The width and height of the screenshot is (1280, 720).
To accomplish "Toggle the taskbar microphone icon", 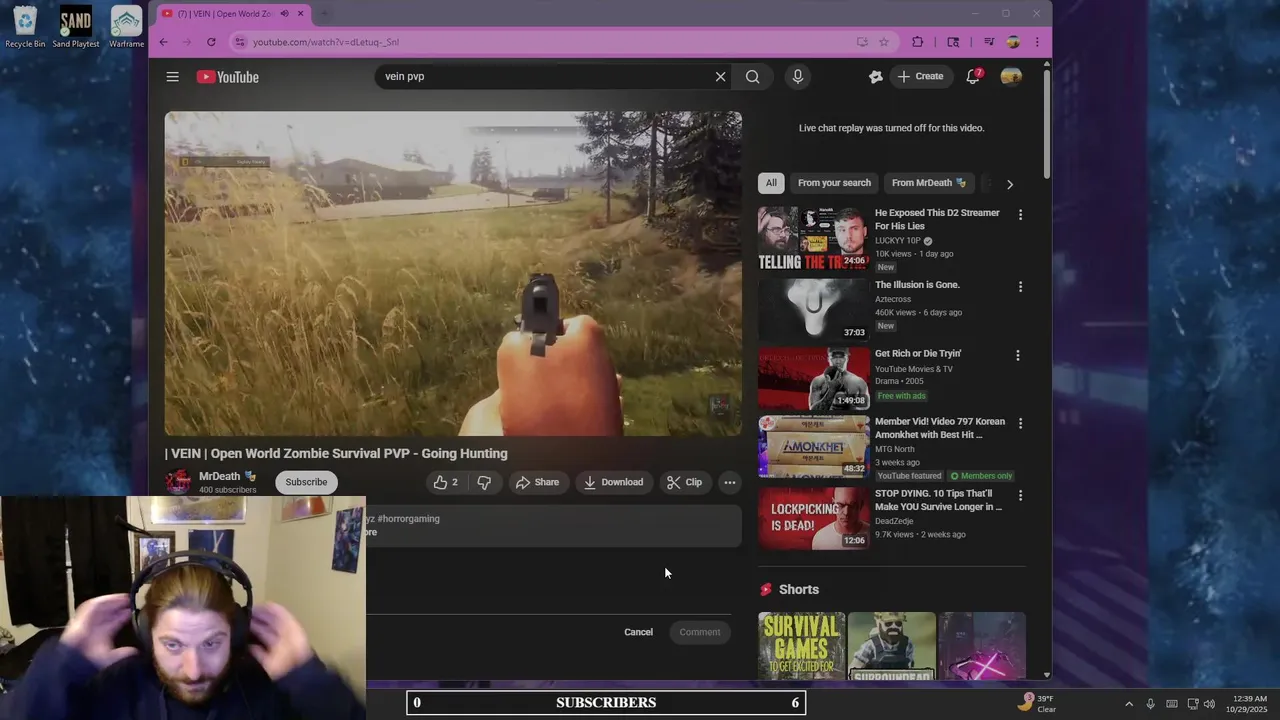I will point(1150,704).
